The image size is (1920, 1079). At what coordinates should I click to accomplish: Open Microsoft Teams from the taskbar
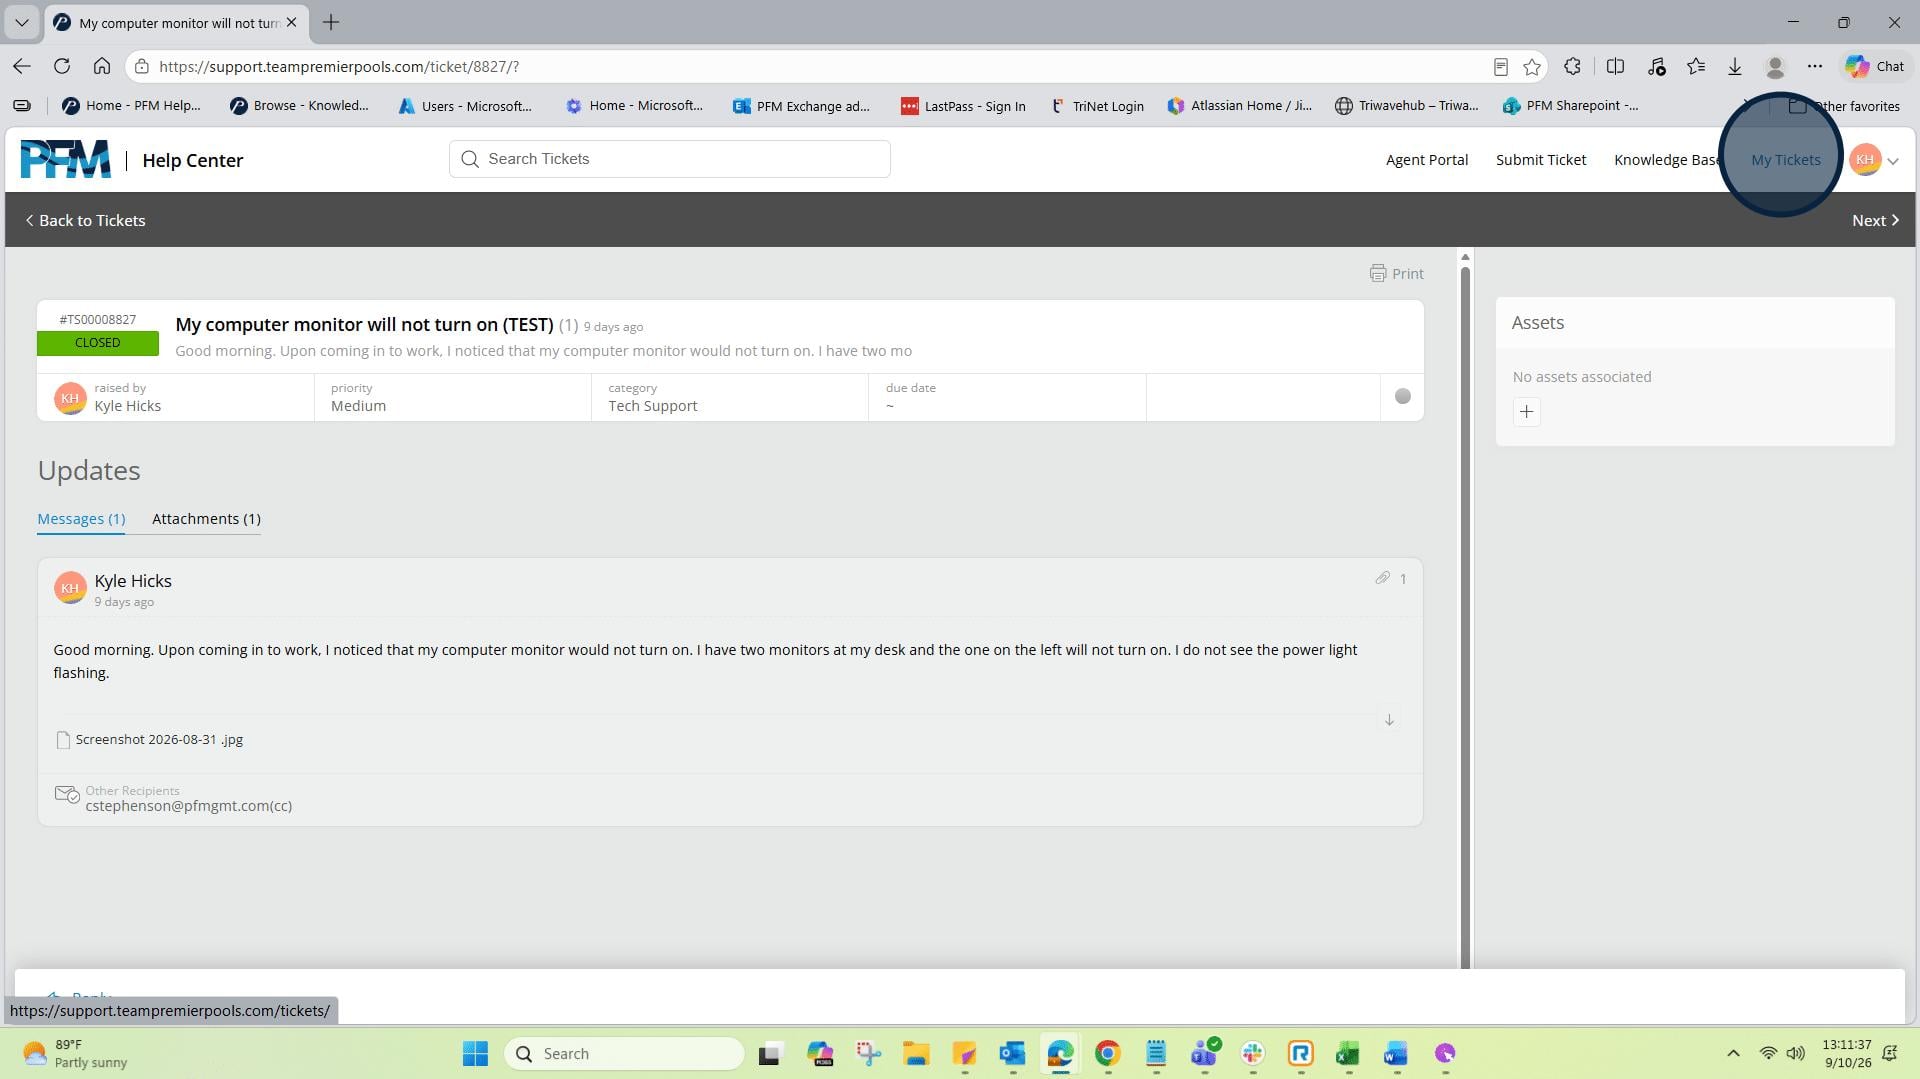coord(1204,1053)
